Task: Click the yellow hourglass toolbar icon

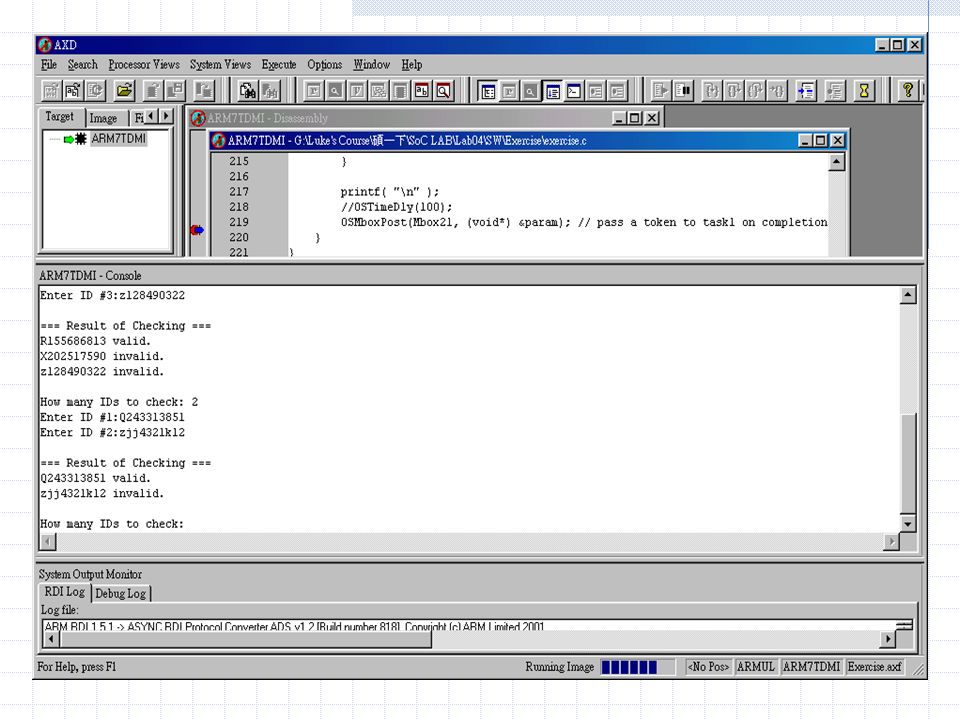Action: tap(864, 91)
